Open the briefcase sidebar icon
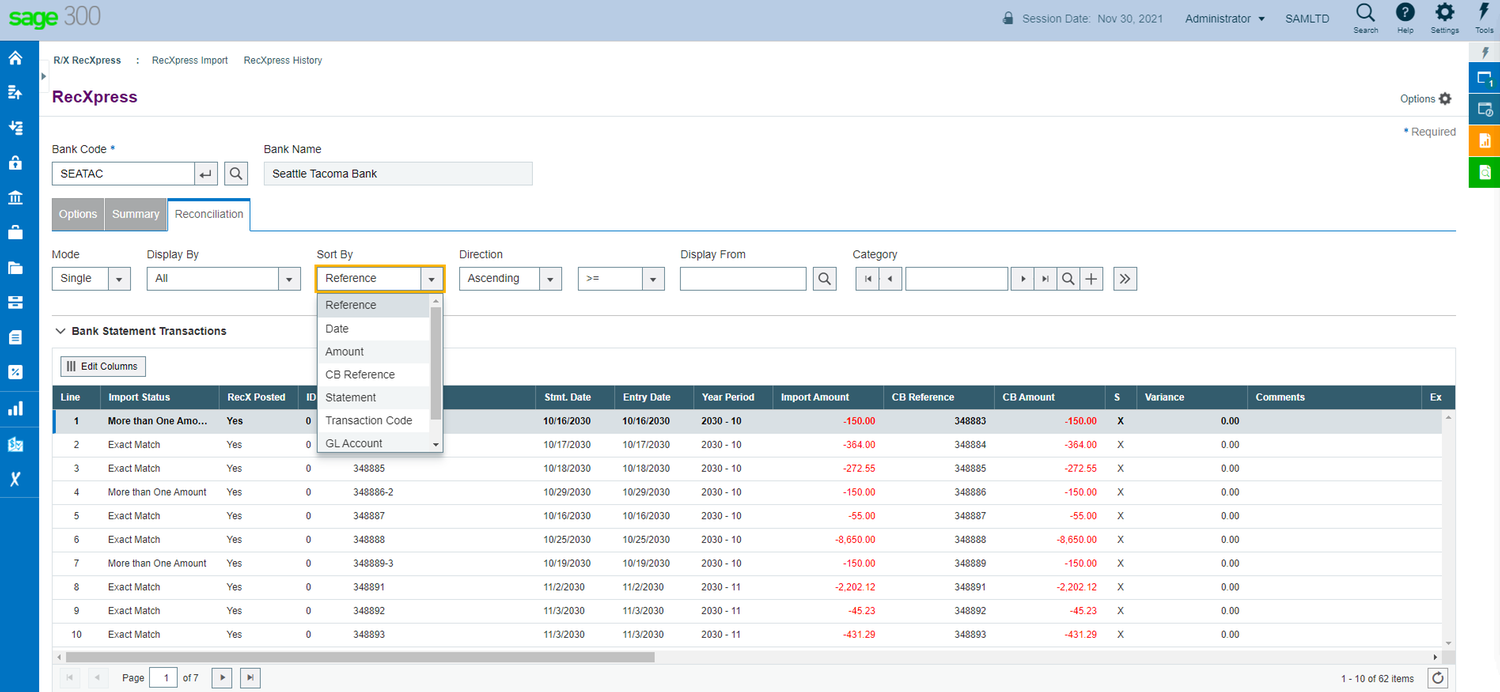 click(x=15, y=232)
